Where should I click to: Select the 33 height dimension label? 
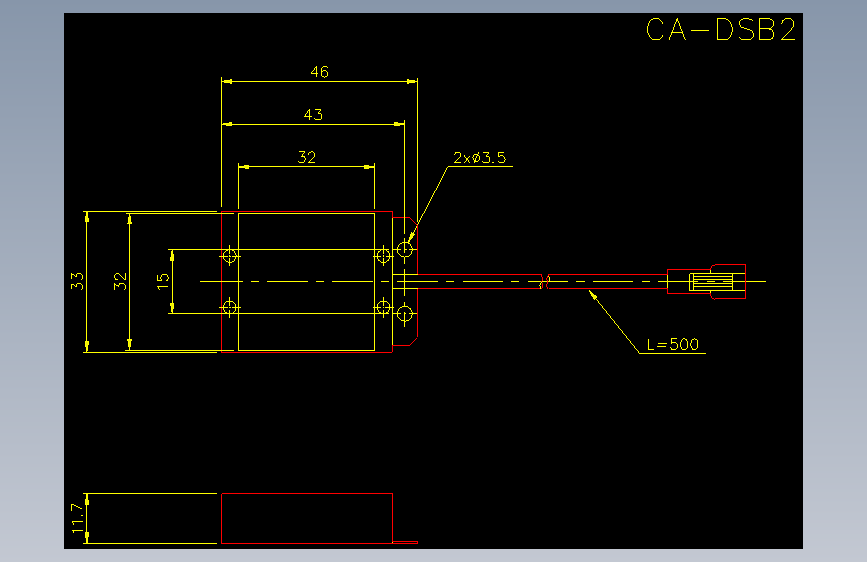point(77,281)
